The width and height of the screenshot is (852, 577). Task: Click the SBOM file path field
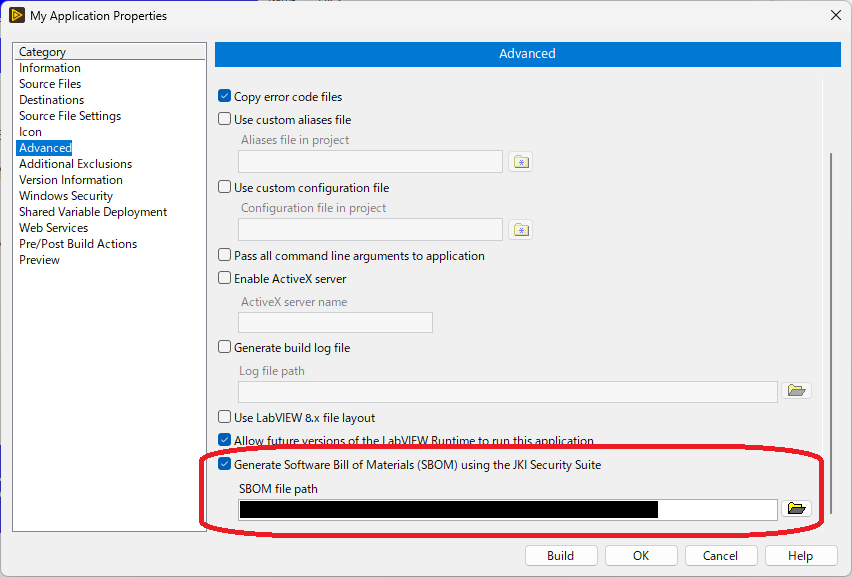pos(508,510)
